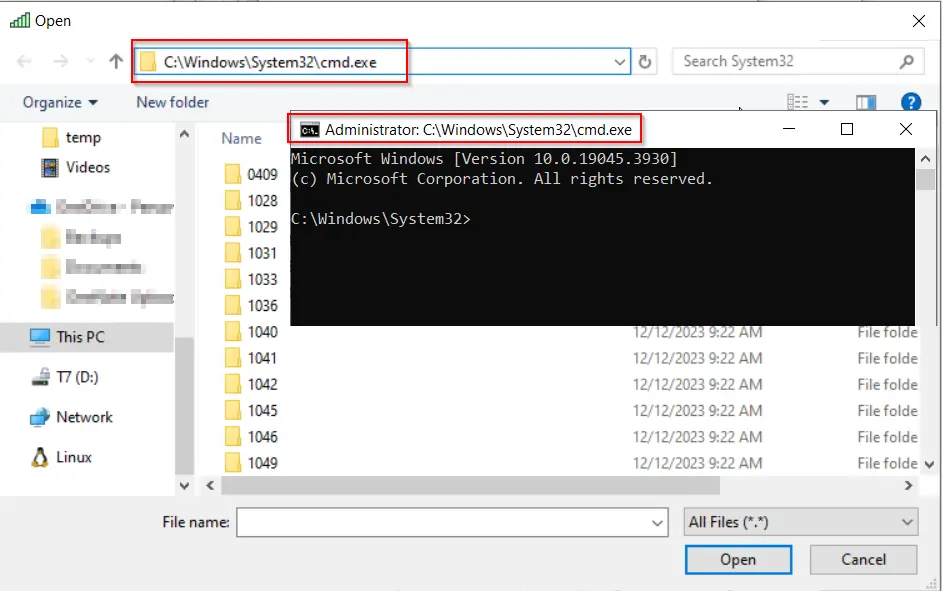Click the T7 (D:) drive icon
Screen dimensions: 943x591
coord(40,377)
